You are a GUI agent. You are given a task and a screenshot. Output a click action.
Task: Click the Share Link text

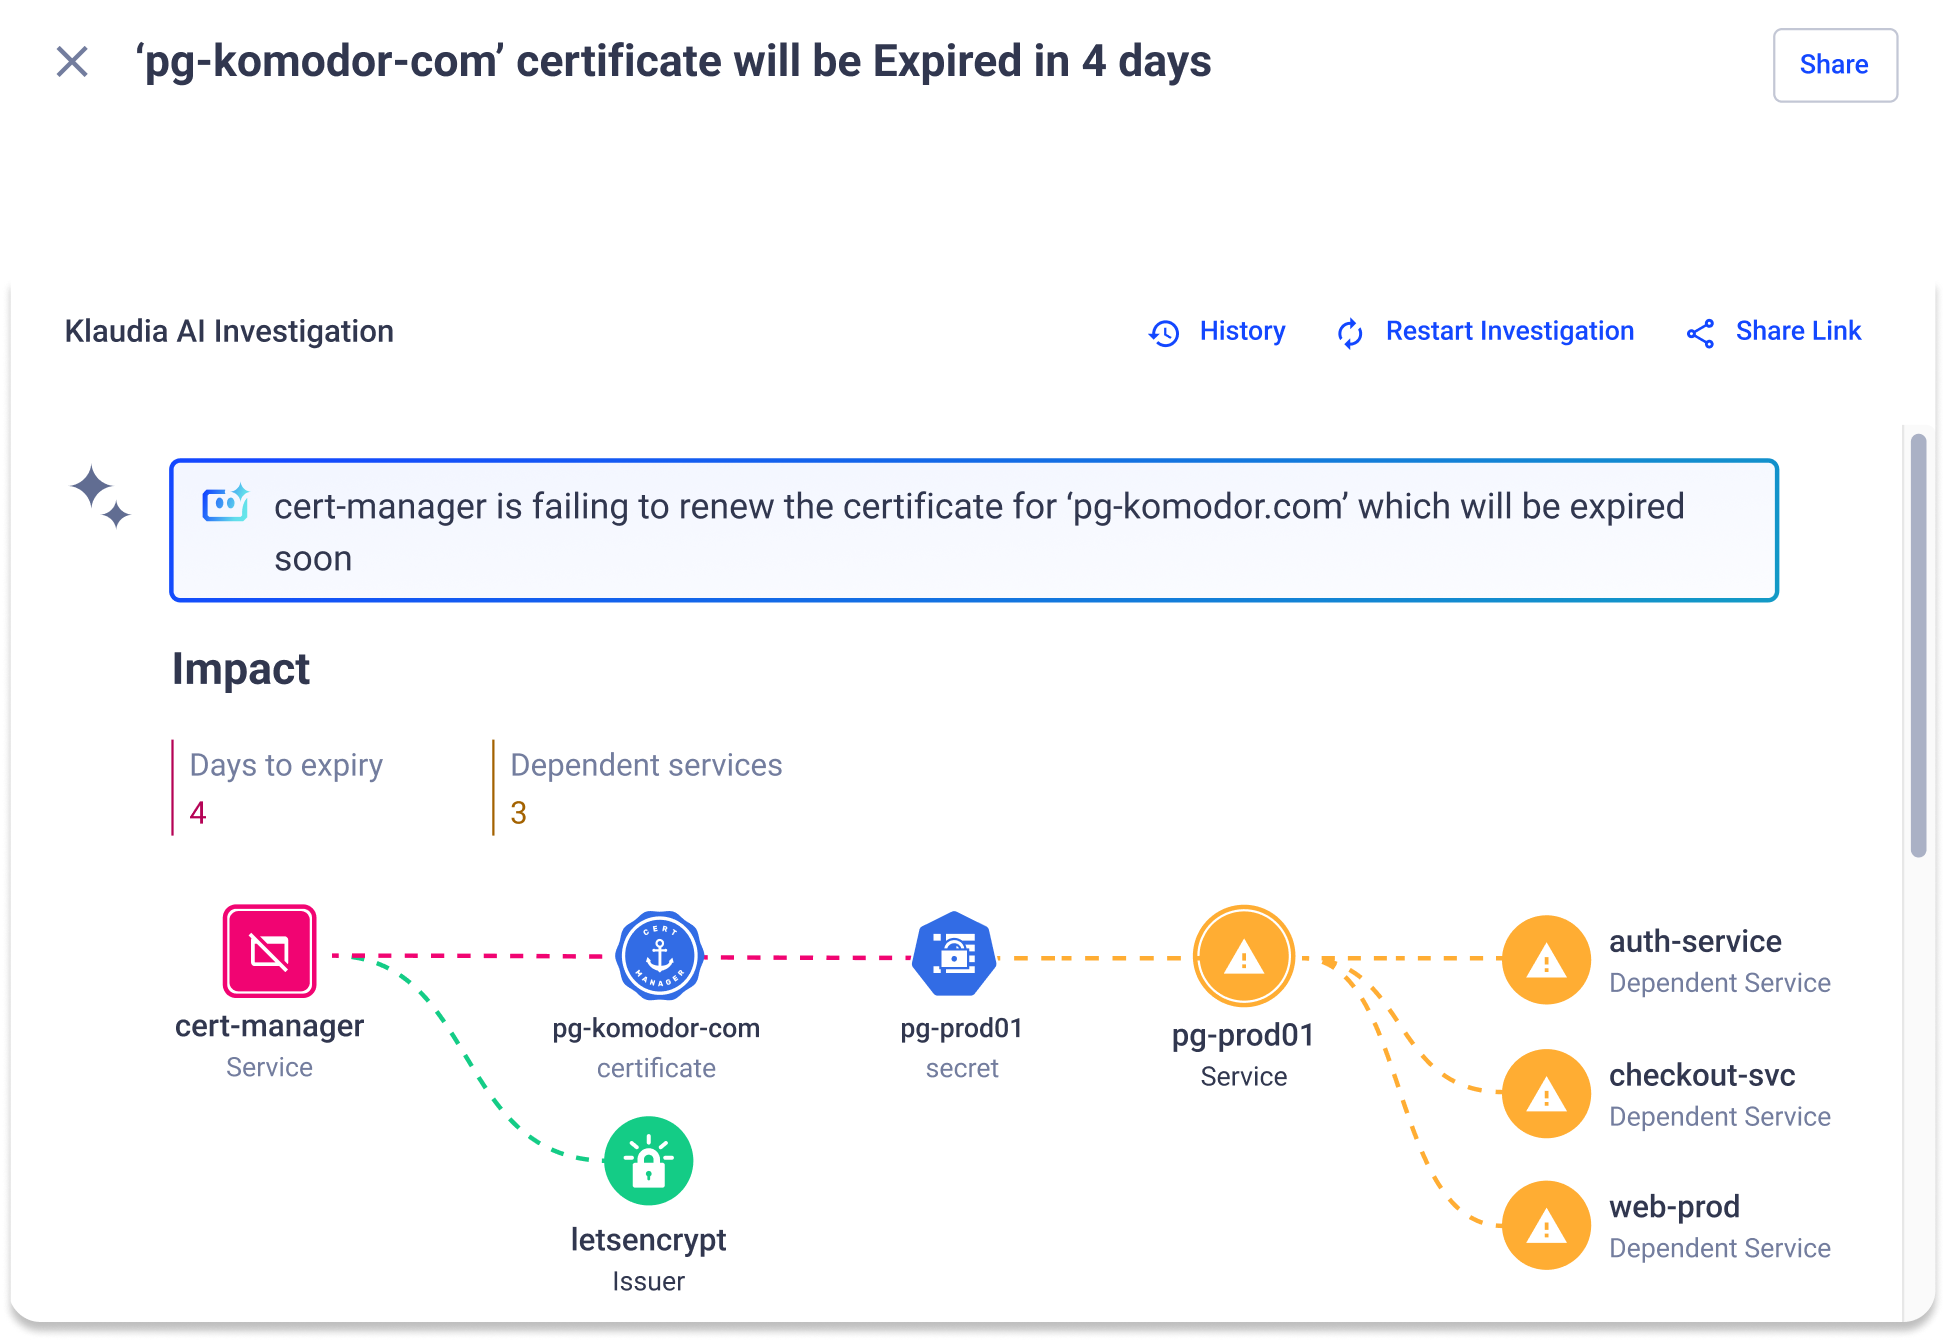click(x=1798, y=331)
